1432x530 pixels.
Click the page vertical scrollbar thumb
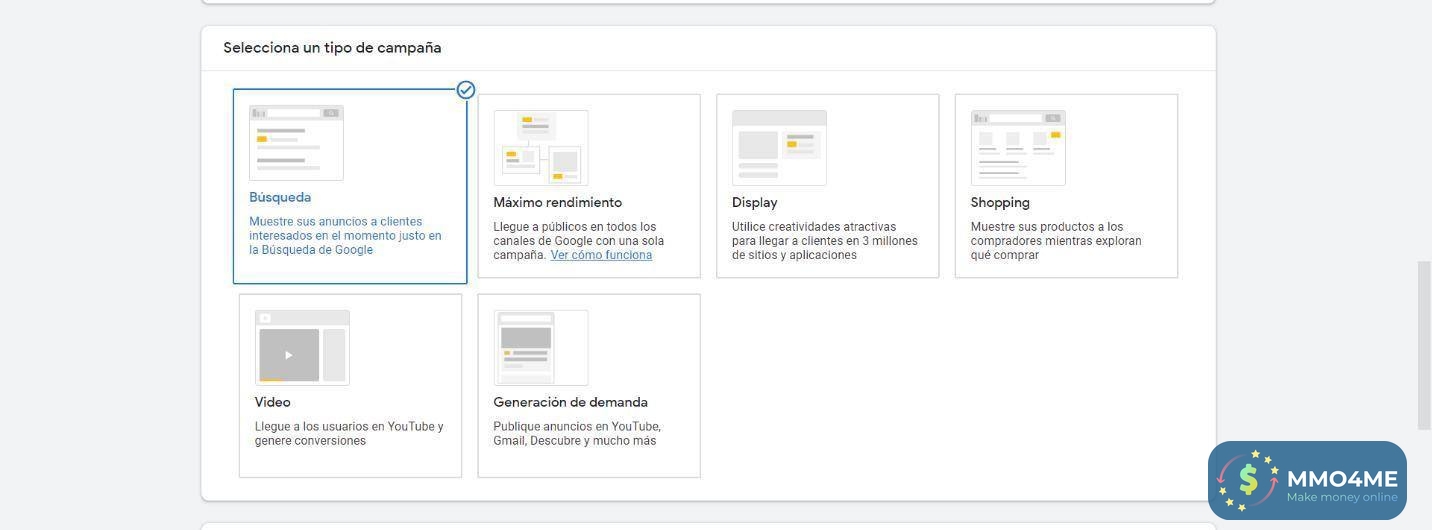[1425, 346]
